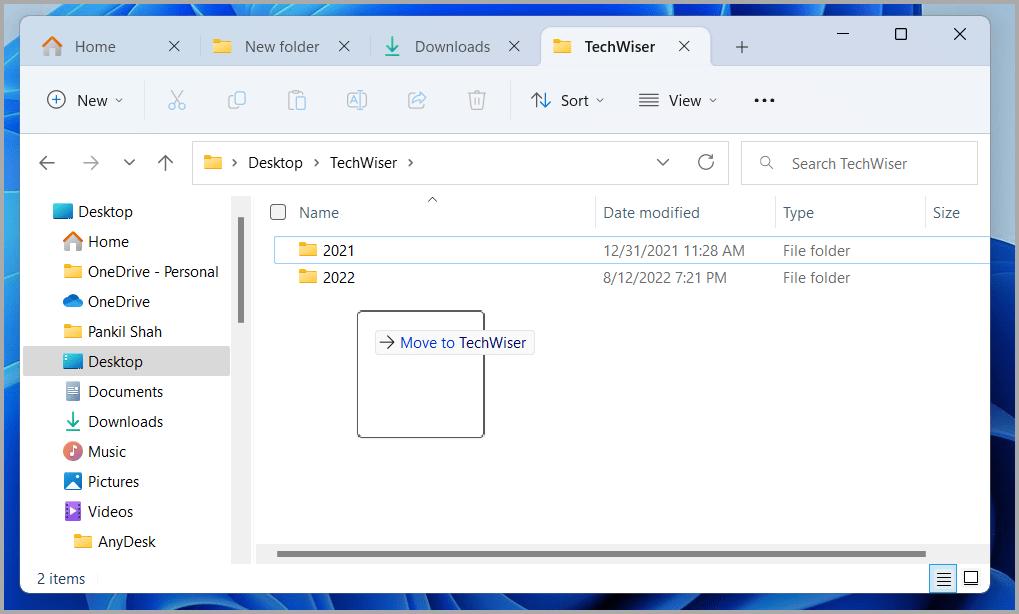The width and height of the screenshot is (1019, 614).
Task: Maximize the File Explorer window
Action: 901,34
